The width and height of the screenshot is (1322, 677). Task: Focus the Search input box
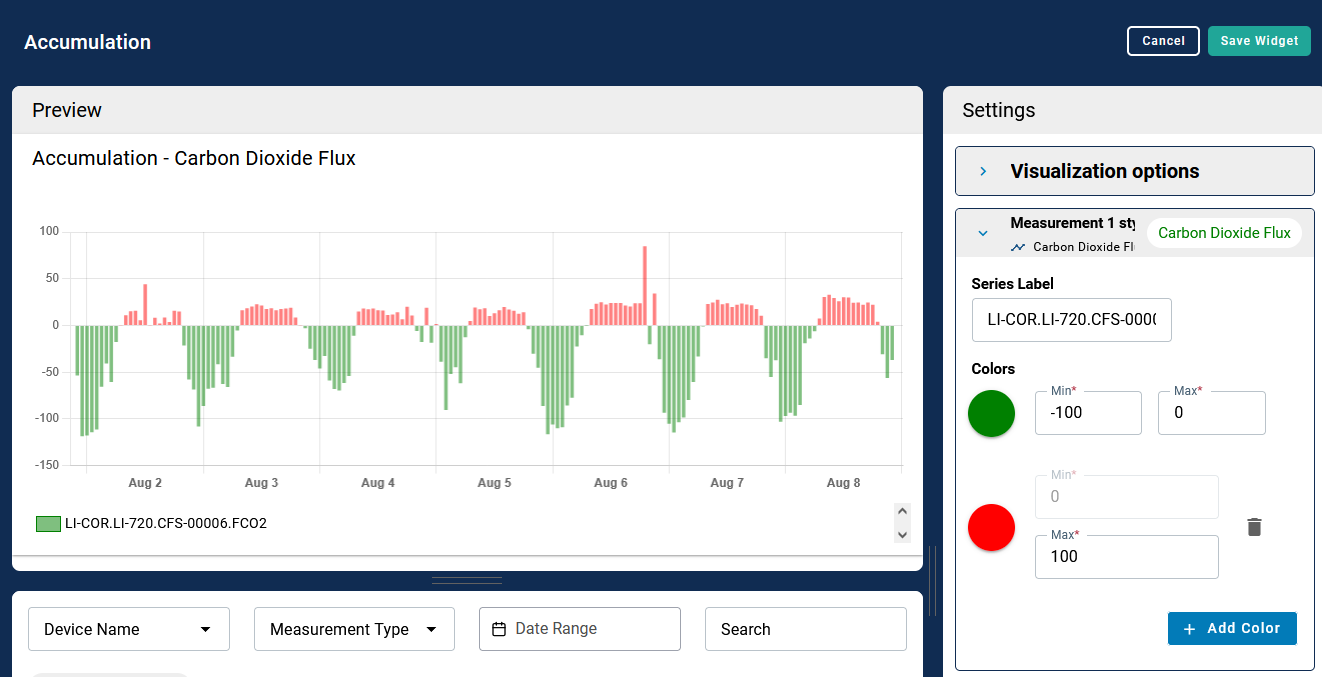click(x=805, y=629)
